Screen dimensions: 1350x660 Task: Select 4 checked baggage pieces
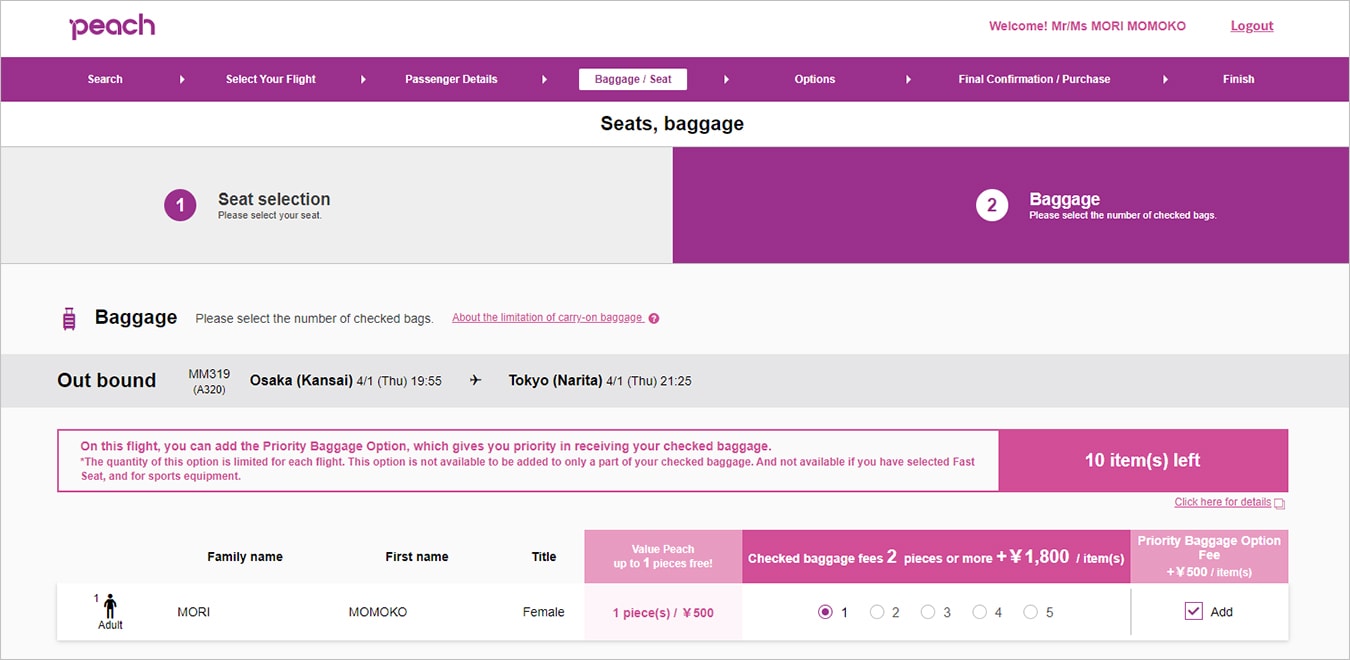coord(979,612)
